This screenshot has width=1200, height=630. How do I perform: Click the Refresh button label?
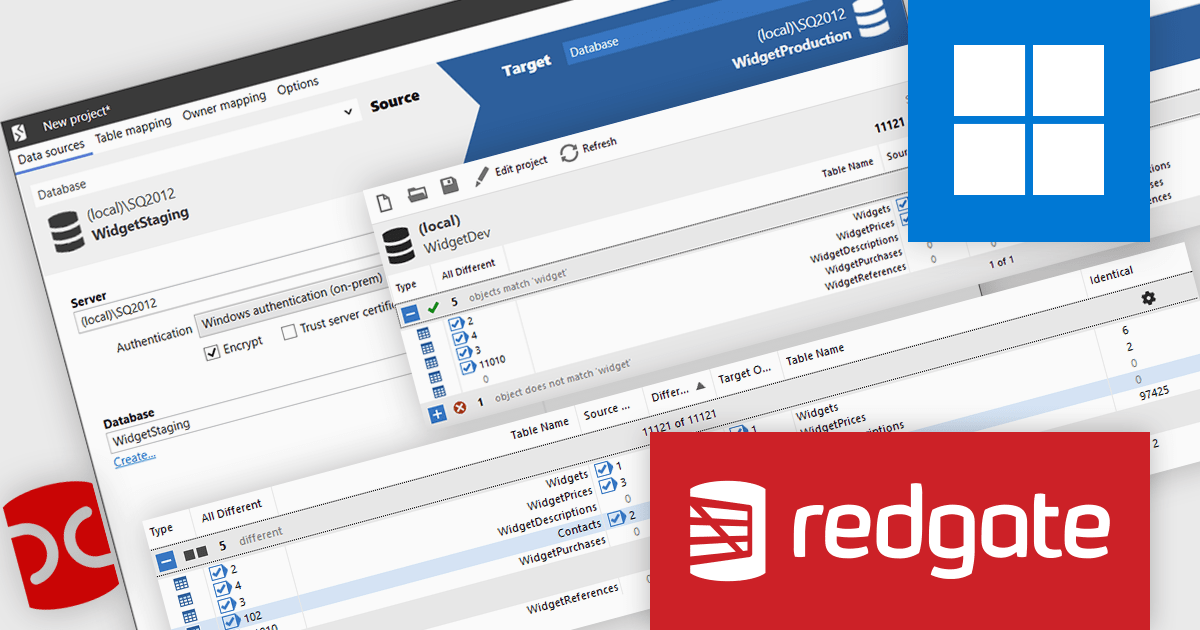599,146
